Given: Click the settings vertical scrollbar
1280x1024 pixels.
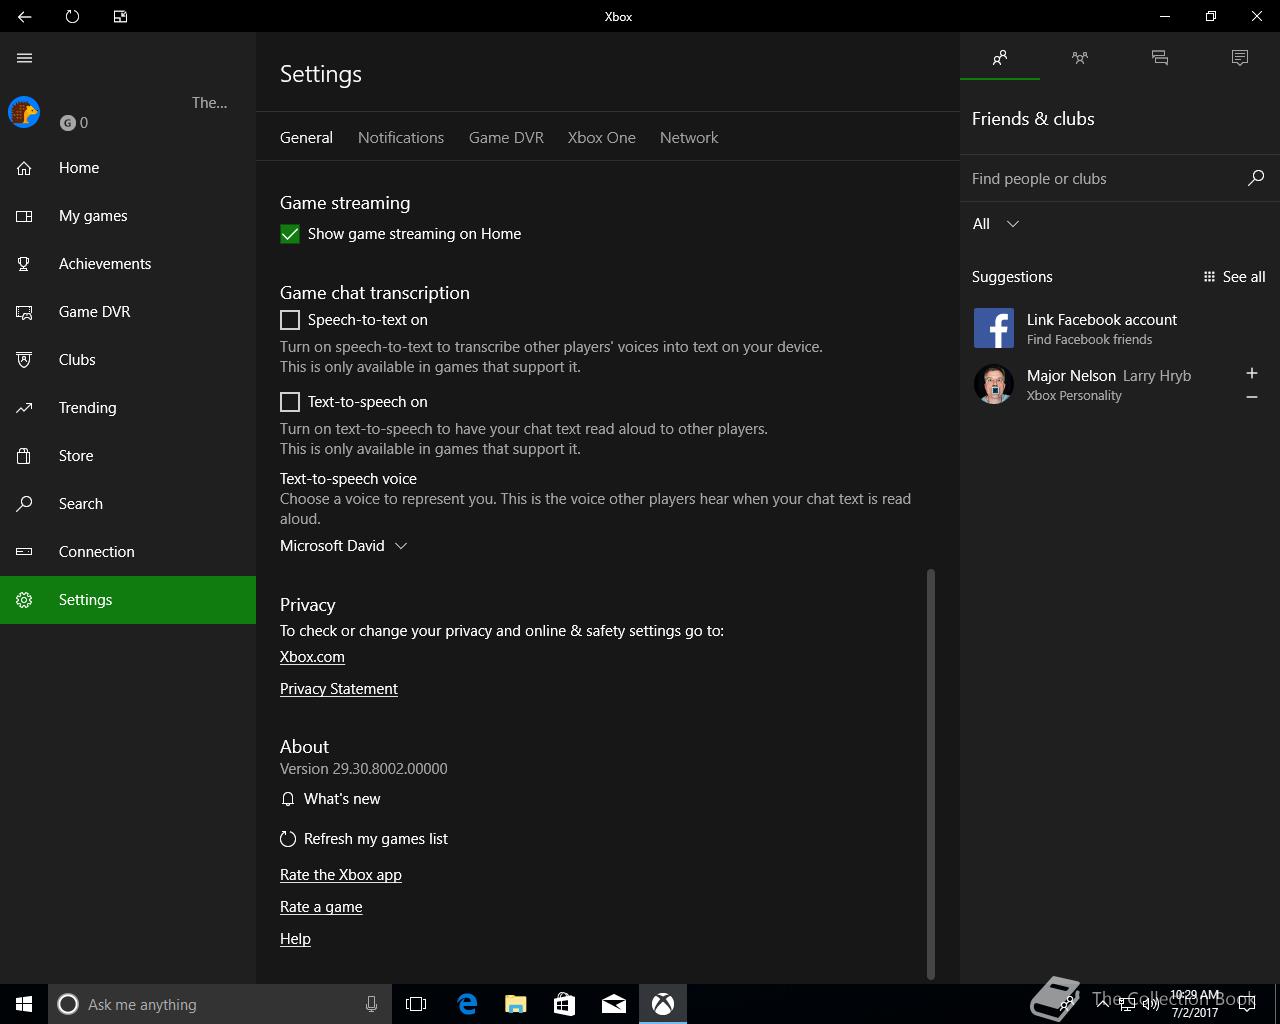Looking at the screenshot, I should [x=931, y=774].
